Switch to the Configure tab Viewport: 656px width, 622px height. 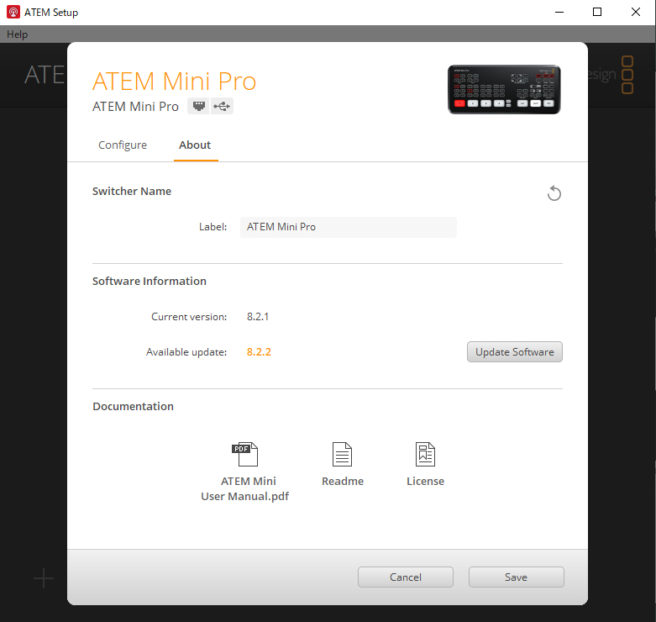[x=123, y=145]
